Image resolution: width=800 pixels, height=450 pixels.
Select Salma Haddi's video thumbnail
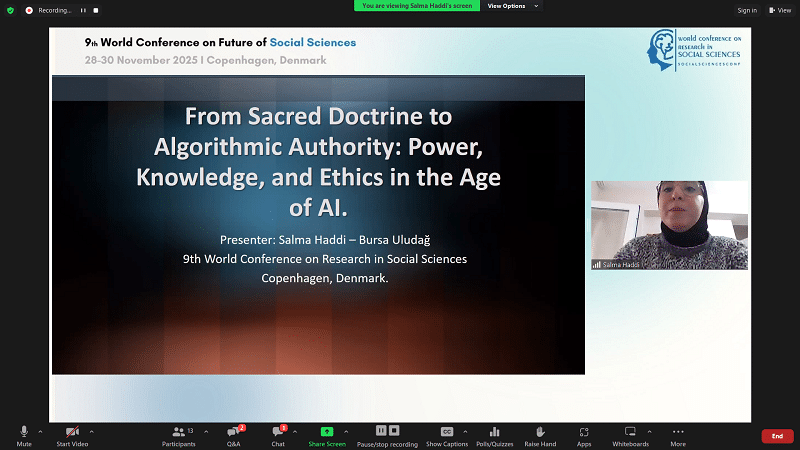(669, 225)
